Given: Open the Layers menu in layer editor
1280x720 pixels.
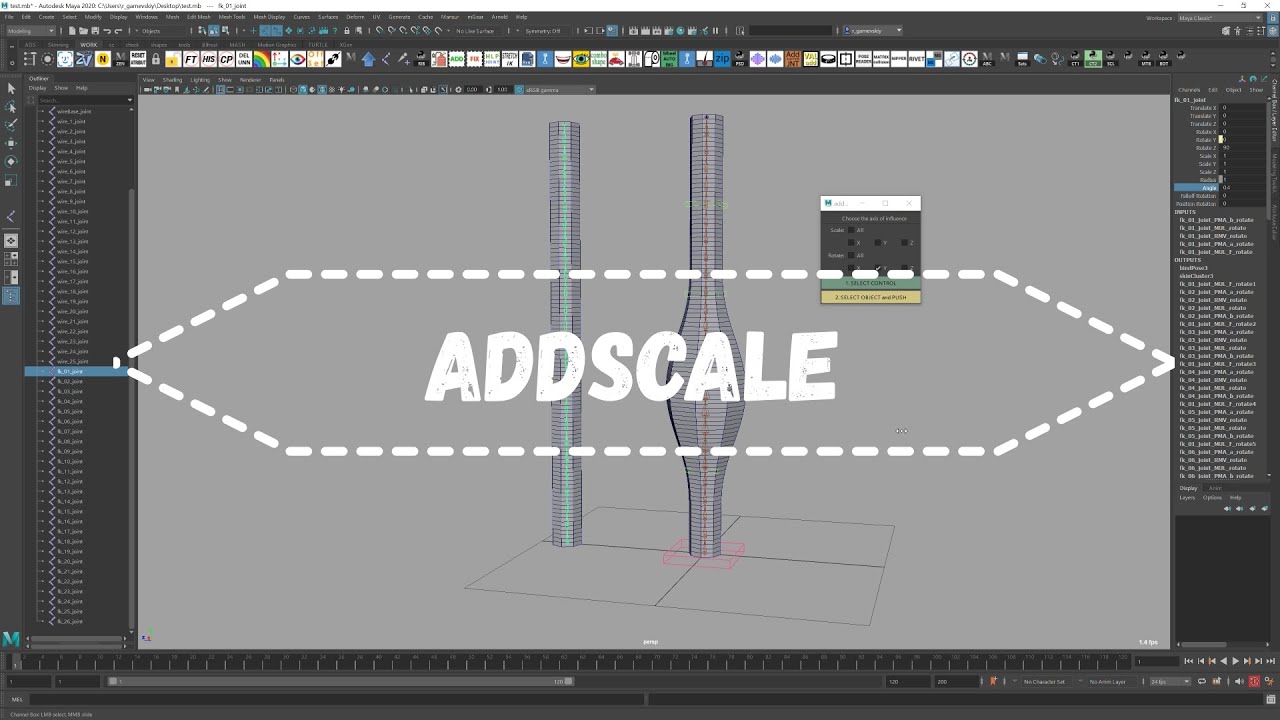Looking at the screenshot, I should coord(1187,497).
